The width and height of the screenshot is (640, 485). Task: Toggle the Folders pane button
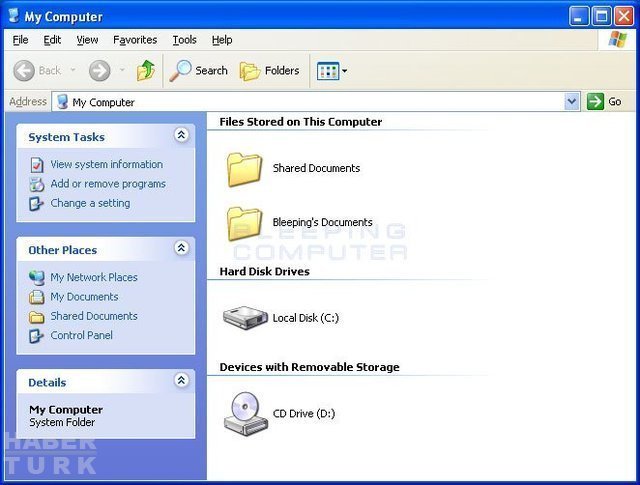pyautogui.click(x=270, y=70)
